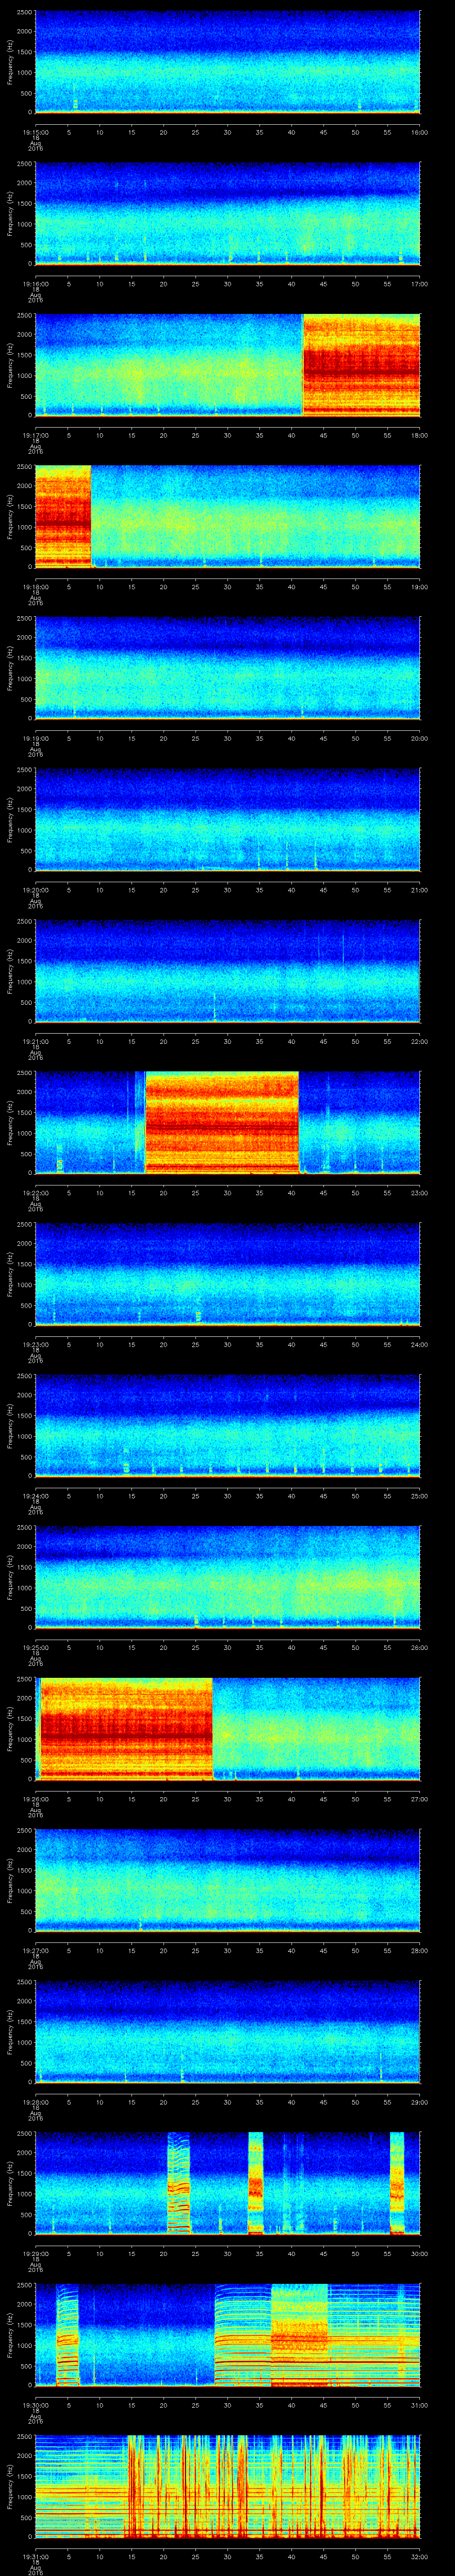Click the 16:00 end label of the first panel

419,132
